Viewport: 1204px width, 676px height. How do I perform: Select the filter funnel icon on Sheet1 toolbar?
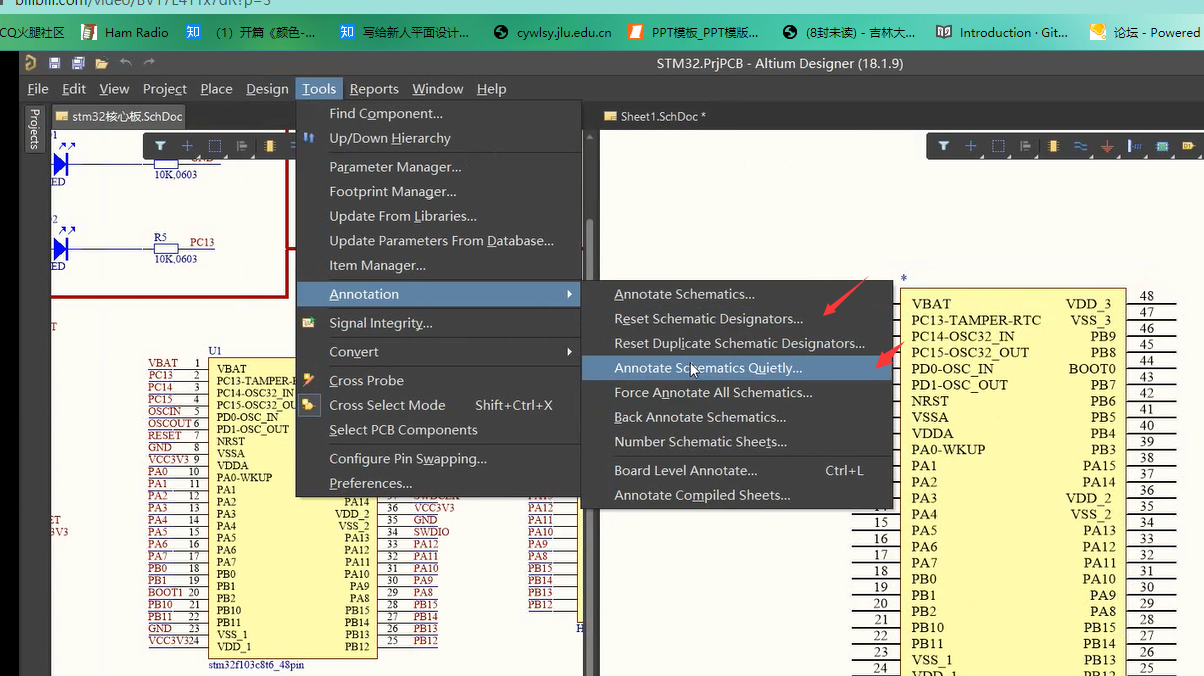[944, 144]
